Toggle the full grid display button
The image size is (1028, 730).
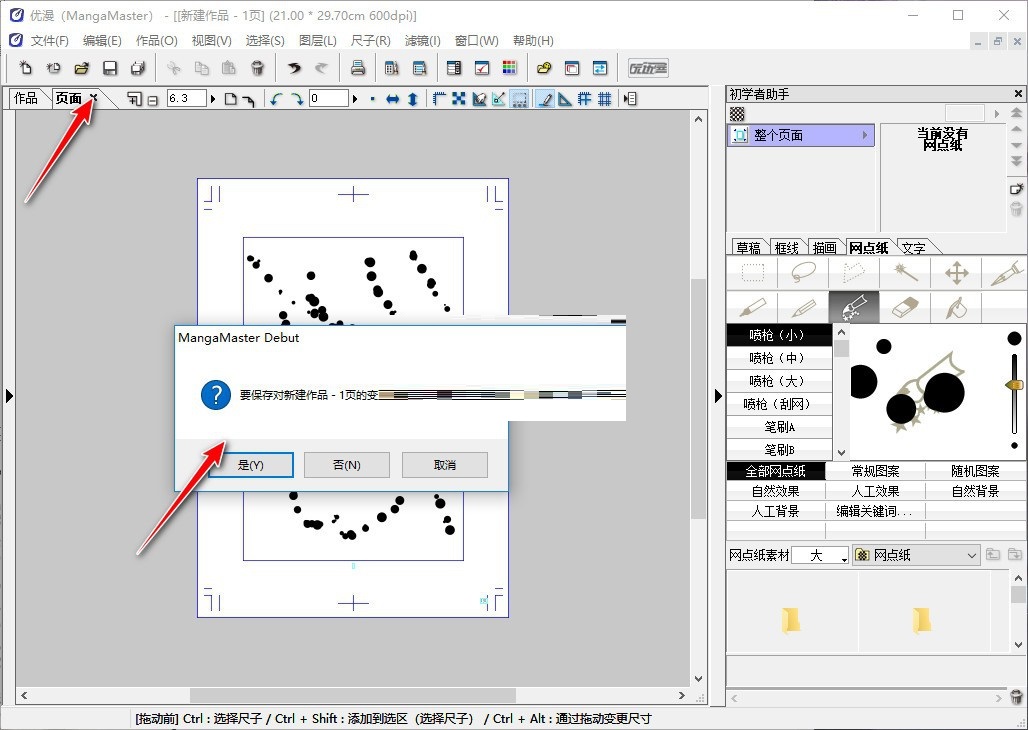click(604, 99)
